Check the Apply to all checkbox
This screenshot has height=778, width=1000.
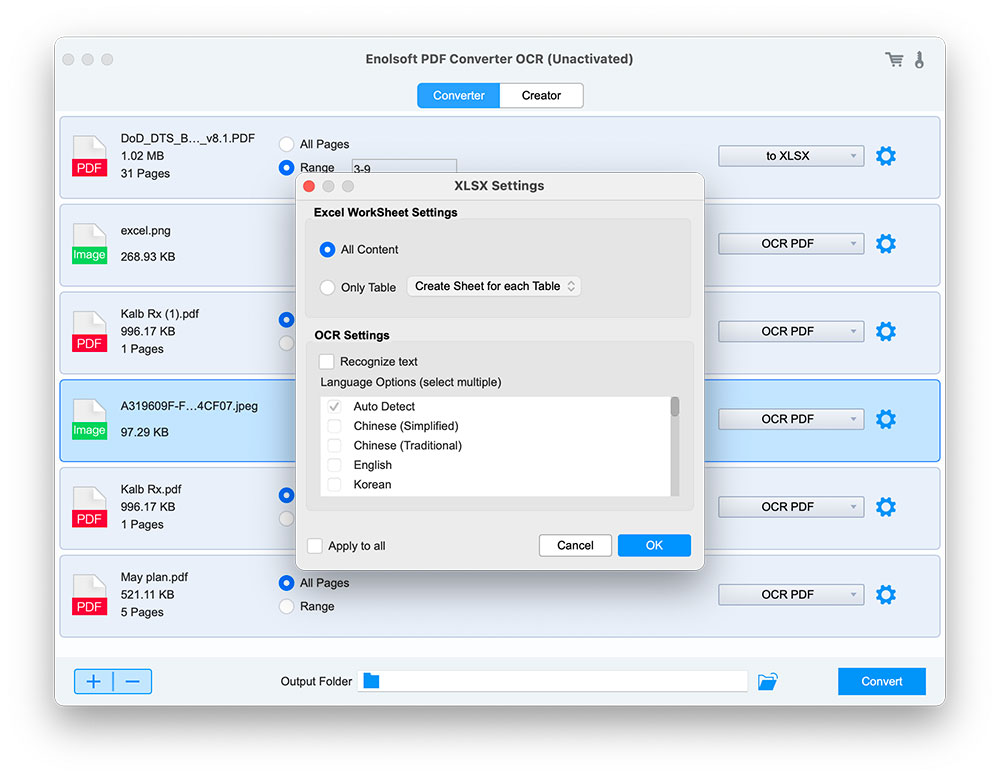point(316,546)
